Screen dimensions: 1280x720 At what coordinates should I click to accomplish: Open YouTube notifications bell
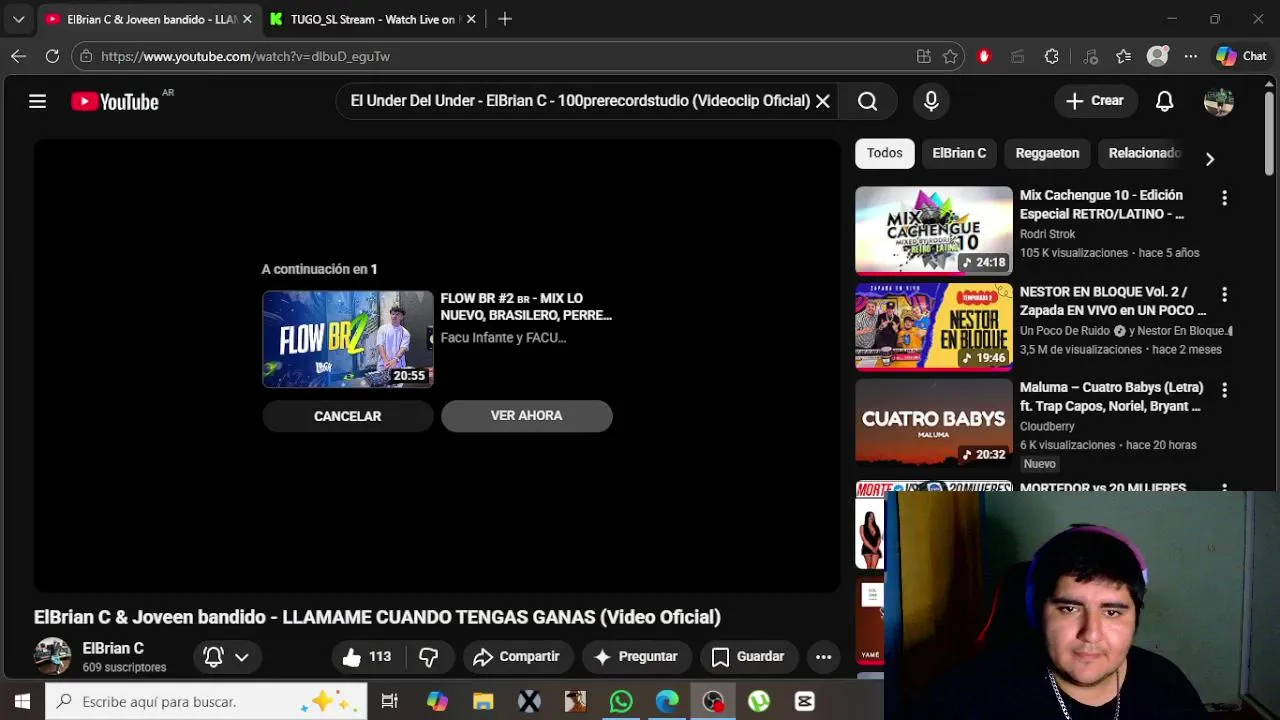[x=1164, y=101]
